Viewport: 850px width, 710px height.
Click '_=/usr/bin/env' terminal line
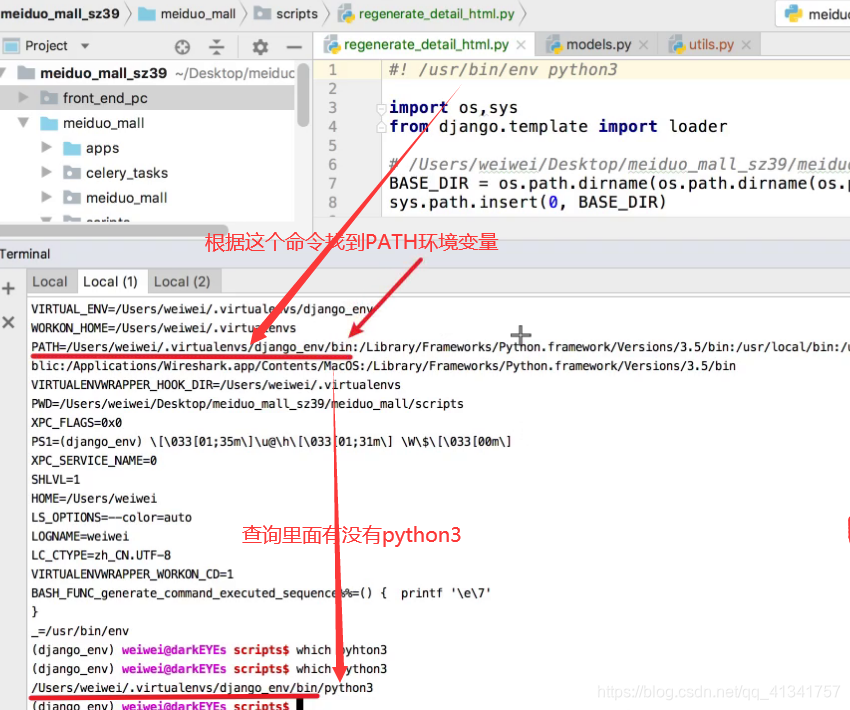[x=80, y=631]
